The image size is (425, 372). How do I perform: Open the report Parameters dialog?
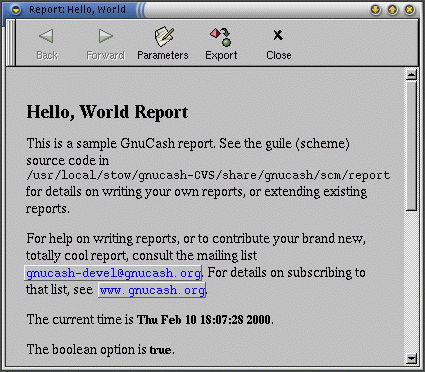click(x=163, y=43)
